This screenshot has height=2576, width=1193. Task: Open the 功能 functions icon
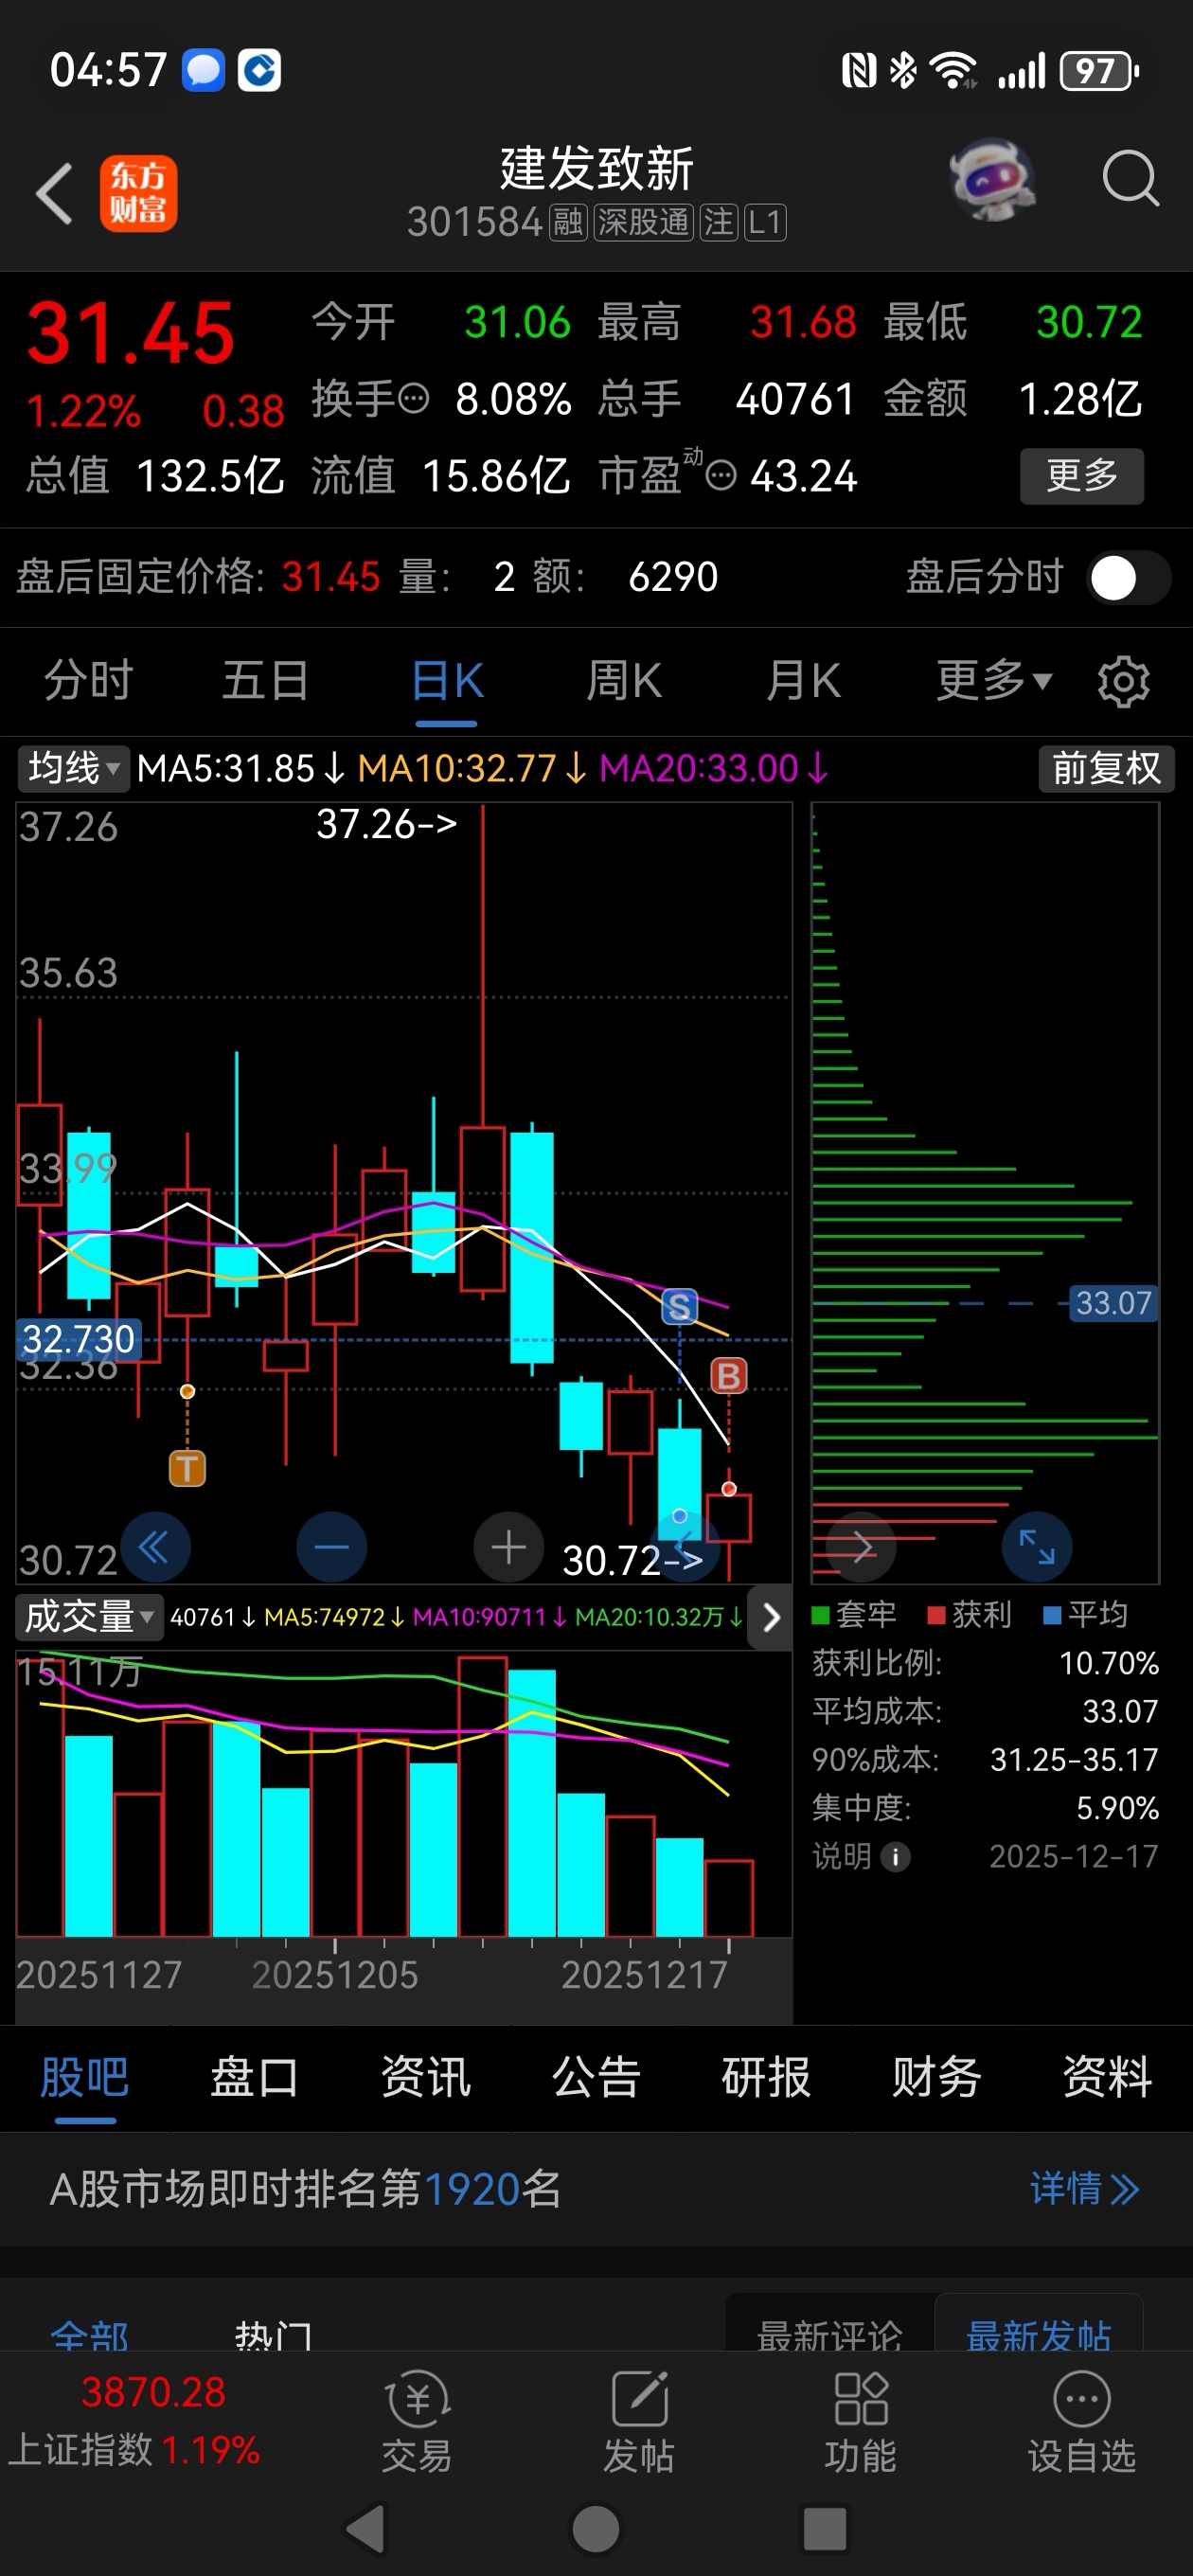point(861,2422)
